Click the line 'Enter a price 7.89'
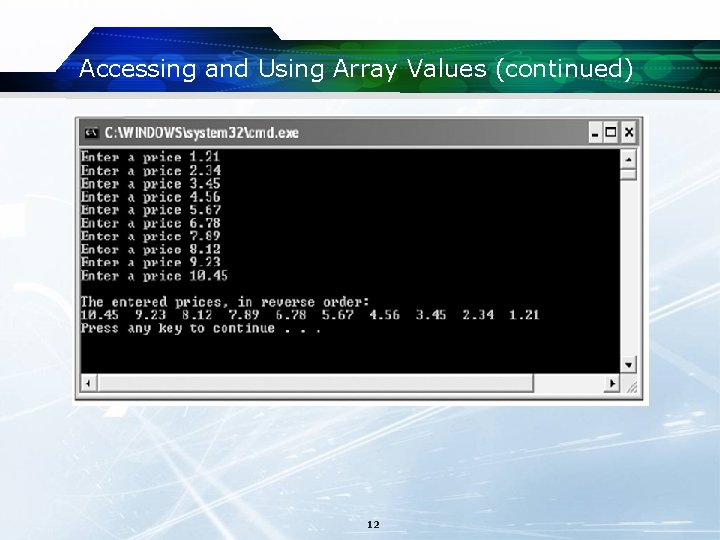Screen dimensions: 720x540 [x=151, y=236]
